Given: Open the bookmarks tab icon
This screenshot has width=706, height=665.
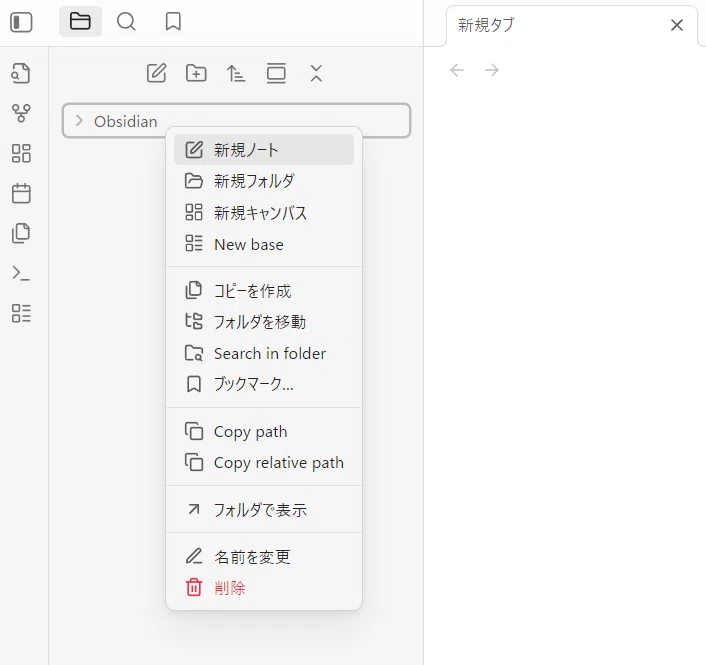Looking at the screenshot, I should 173,21.
